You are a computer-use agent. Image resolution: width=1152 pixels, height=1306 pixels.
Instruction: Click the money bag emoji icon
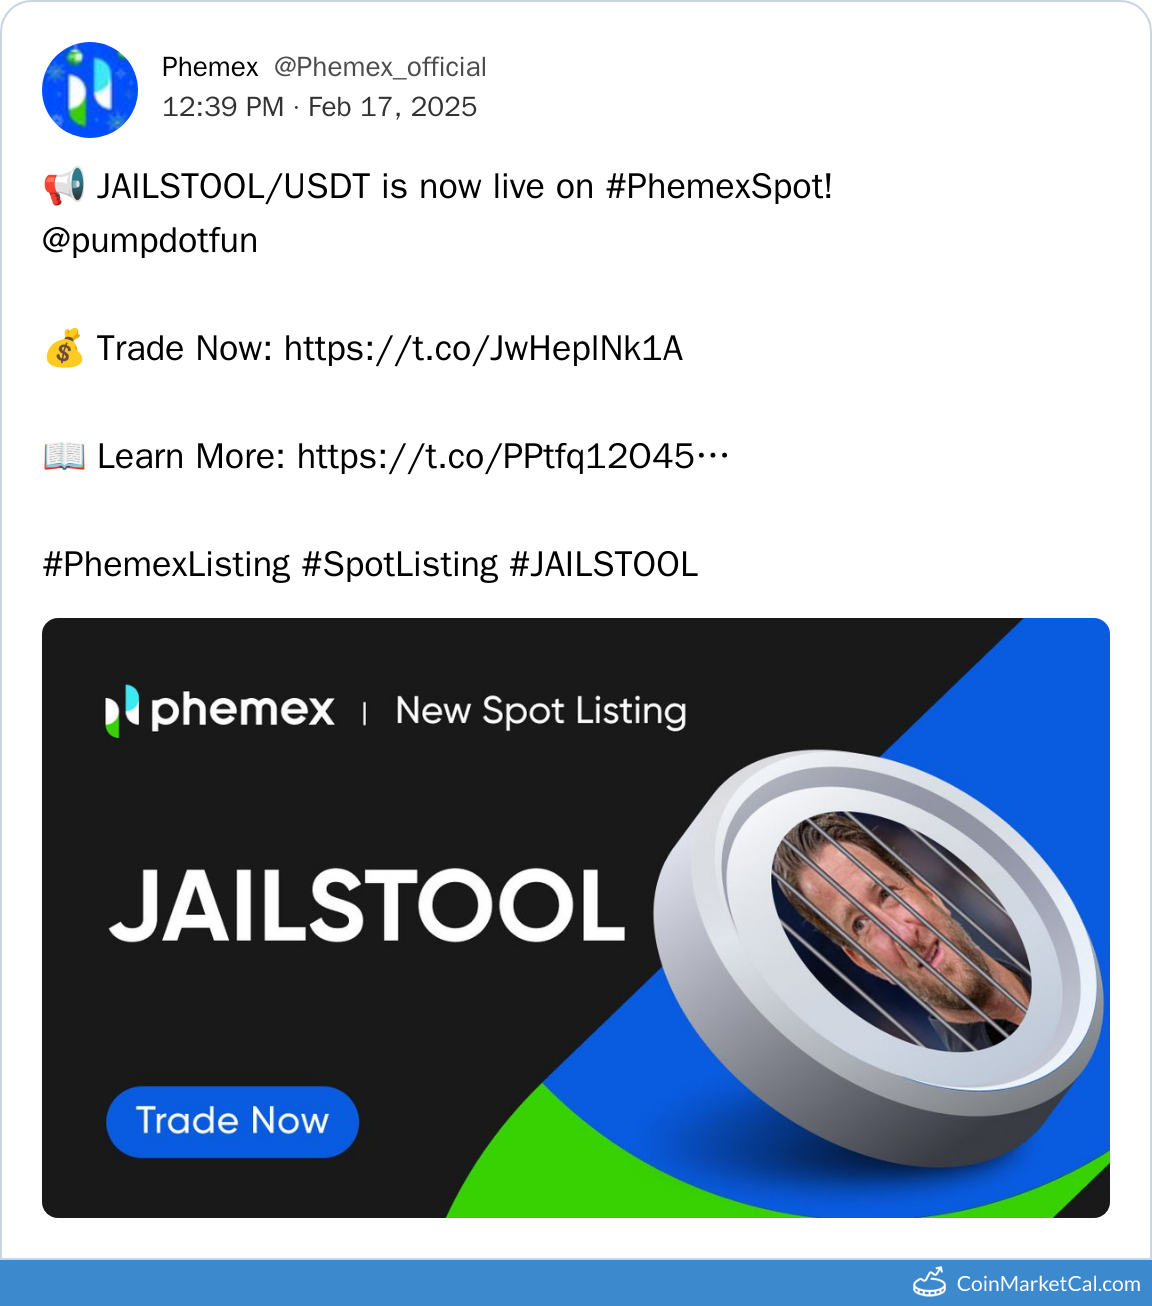click(x=64, y=349)
